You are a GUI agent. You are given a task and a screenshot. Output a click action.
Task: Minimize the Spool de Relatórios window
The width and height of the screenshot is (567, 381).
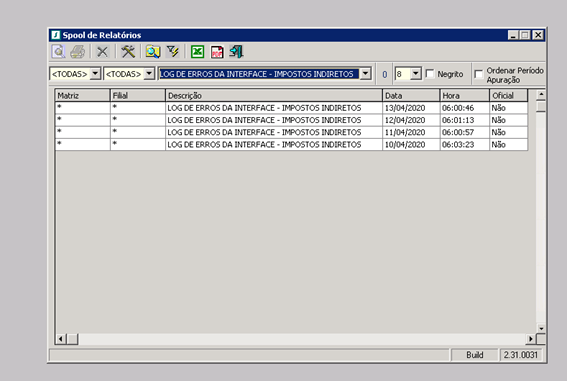(513, 35)
